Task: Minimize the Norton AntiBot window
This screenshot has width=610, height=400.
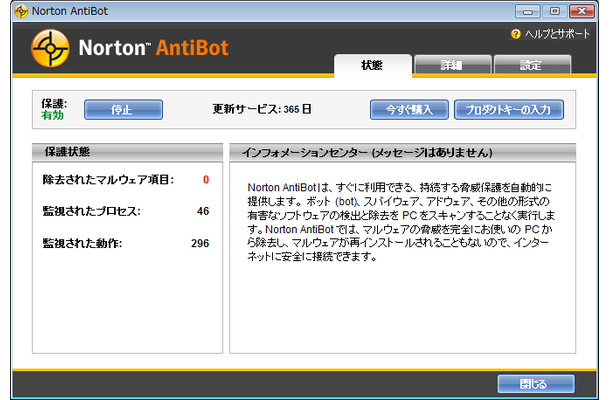Action: pos(528,11)
